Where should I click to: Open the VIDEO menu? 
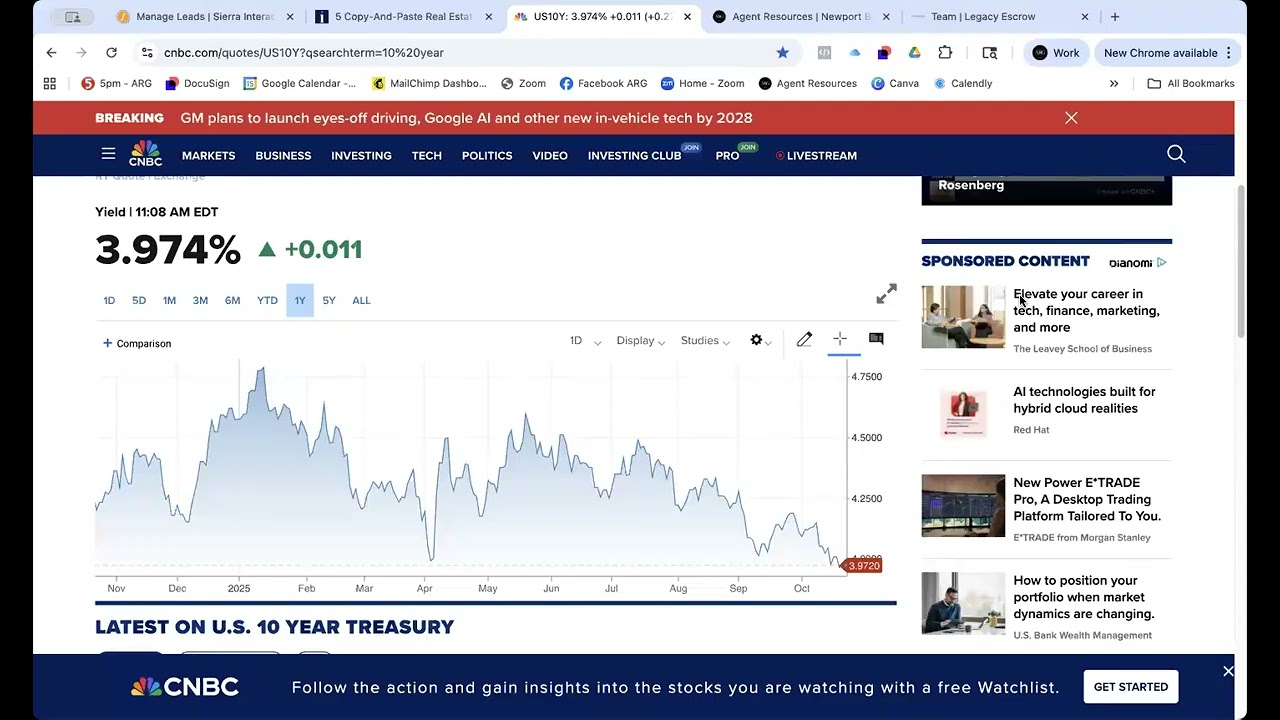click(550, 155)
